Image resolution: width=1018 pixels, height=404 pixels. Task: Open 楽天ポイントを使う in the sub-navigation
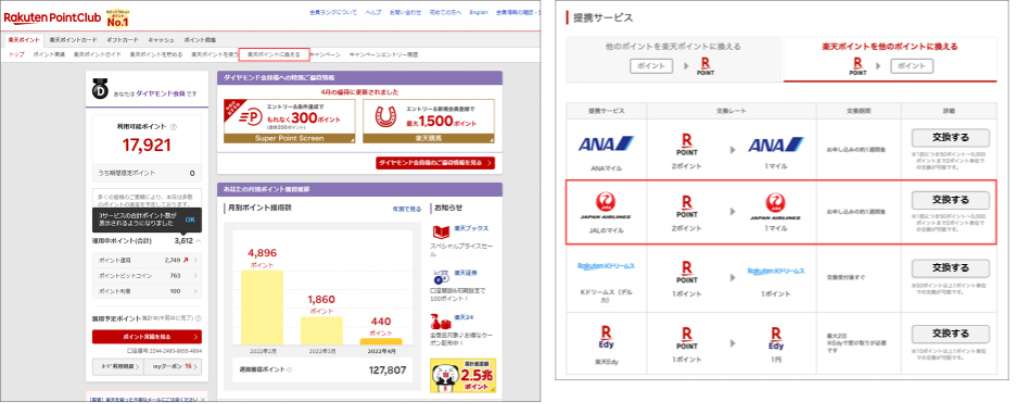point(214,55)
